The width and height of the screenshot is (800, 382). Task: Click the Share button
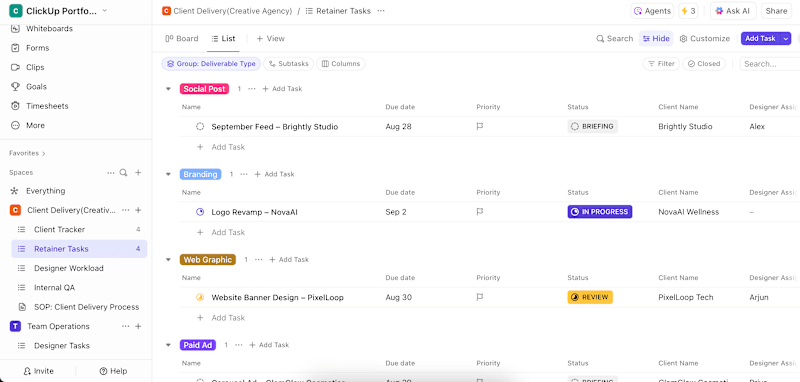(x=777, y=11)
